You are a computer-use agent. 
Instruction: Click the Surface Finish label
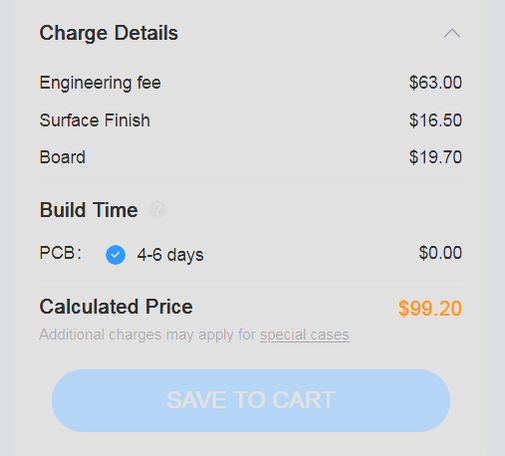pos(95,120)
